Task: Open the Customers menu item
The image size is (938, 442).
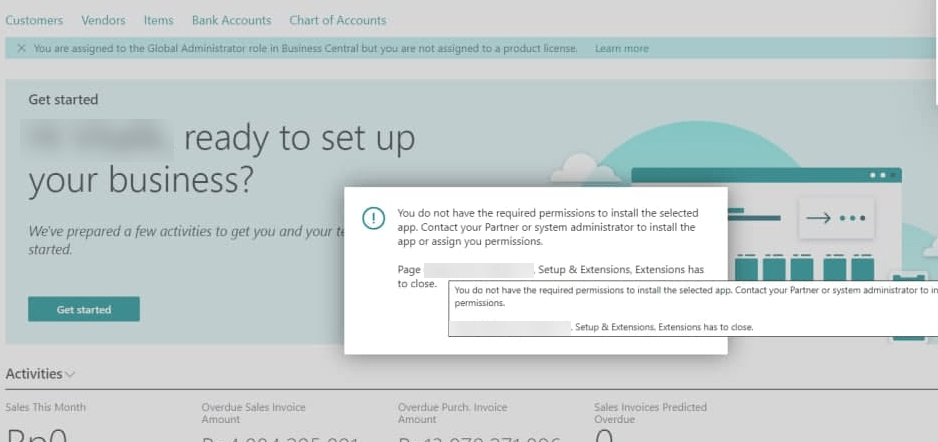Action: 34,20
